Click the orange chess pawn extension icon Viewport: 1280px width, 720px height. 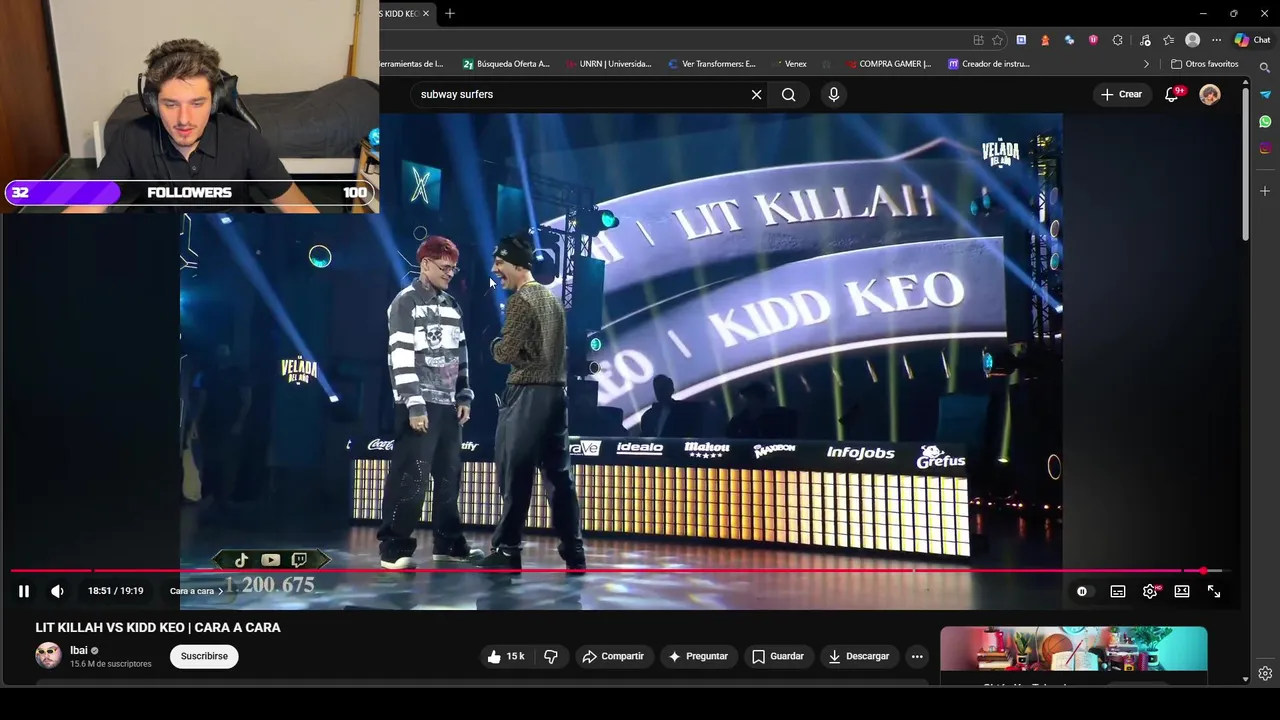[x=1045, y=40]
